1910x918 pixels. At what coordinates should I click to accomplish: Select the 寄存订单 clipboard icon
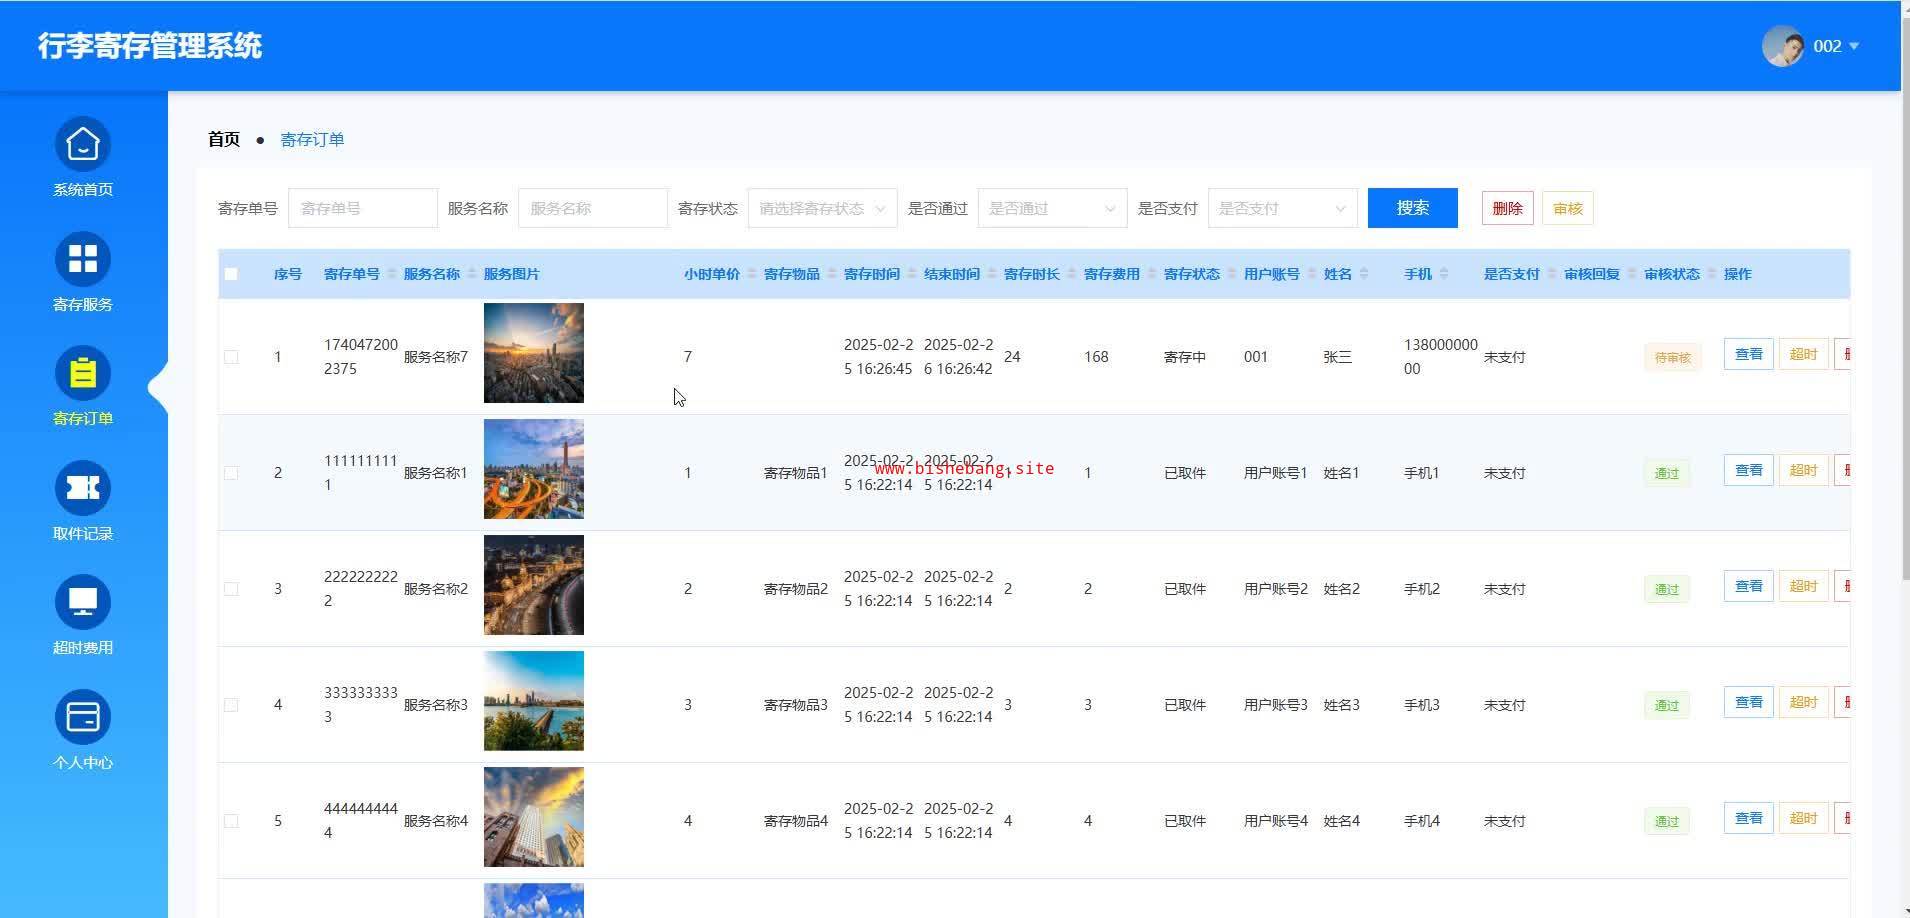coord(82,374)
